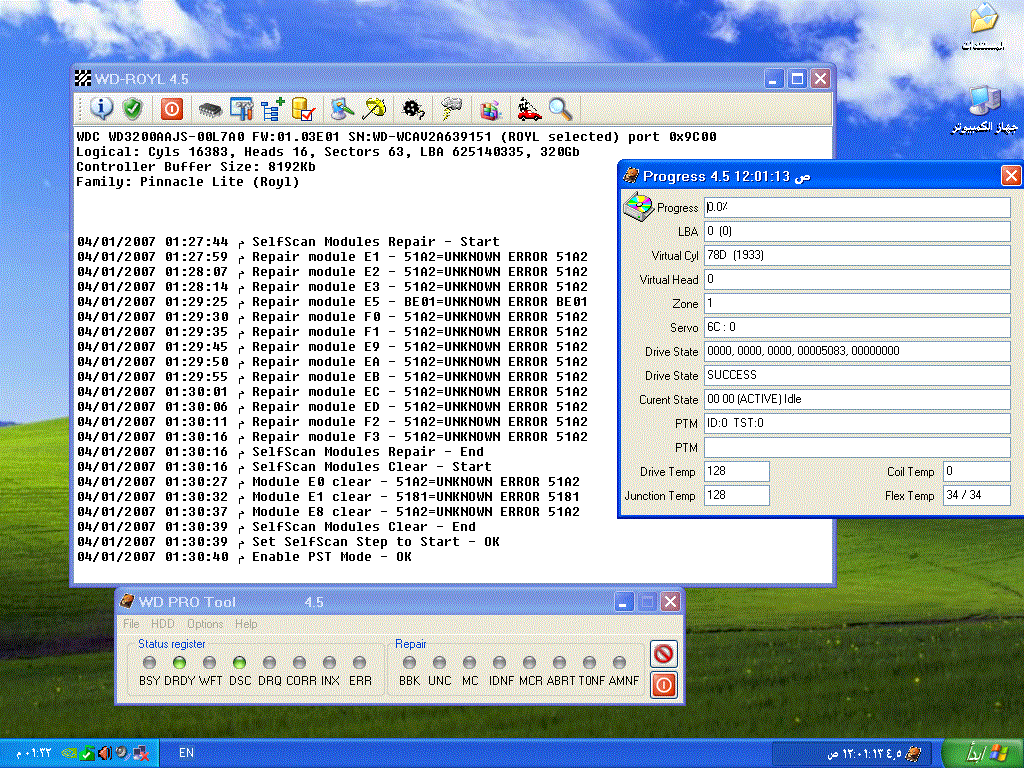This screenshot has width=1024, height=768.
Task: Close the Progress 4.5 window
Action: 1011,176
